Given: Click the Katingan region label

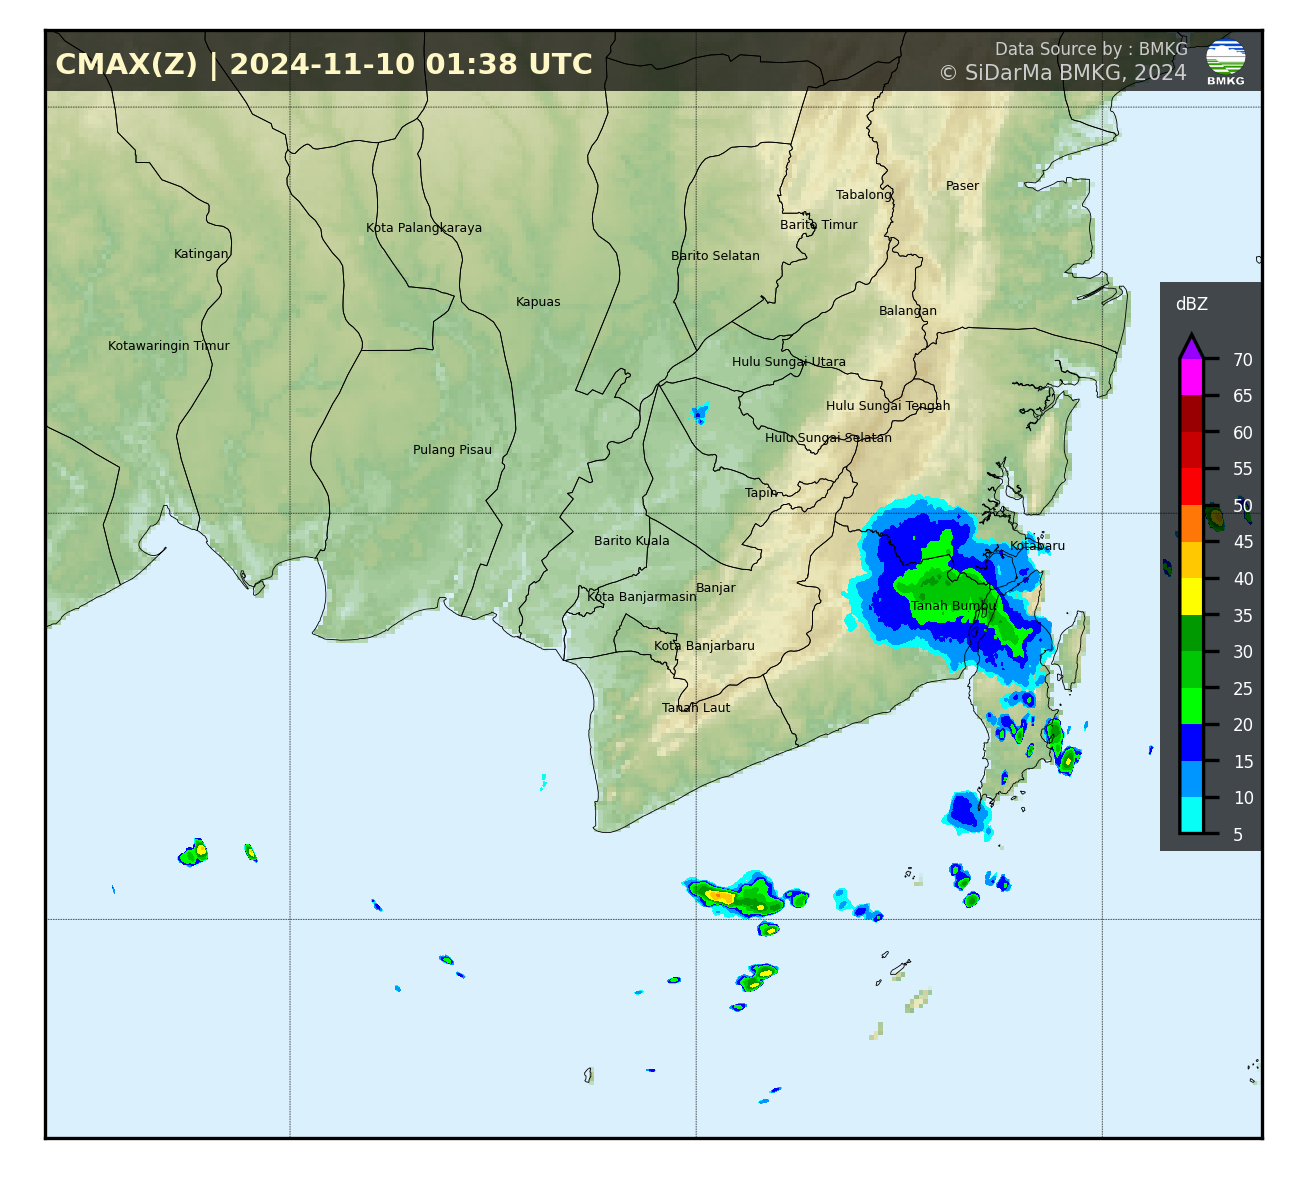Looking at the screenshot, I should pos(201,254).
